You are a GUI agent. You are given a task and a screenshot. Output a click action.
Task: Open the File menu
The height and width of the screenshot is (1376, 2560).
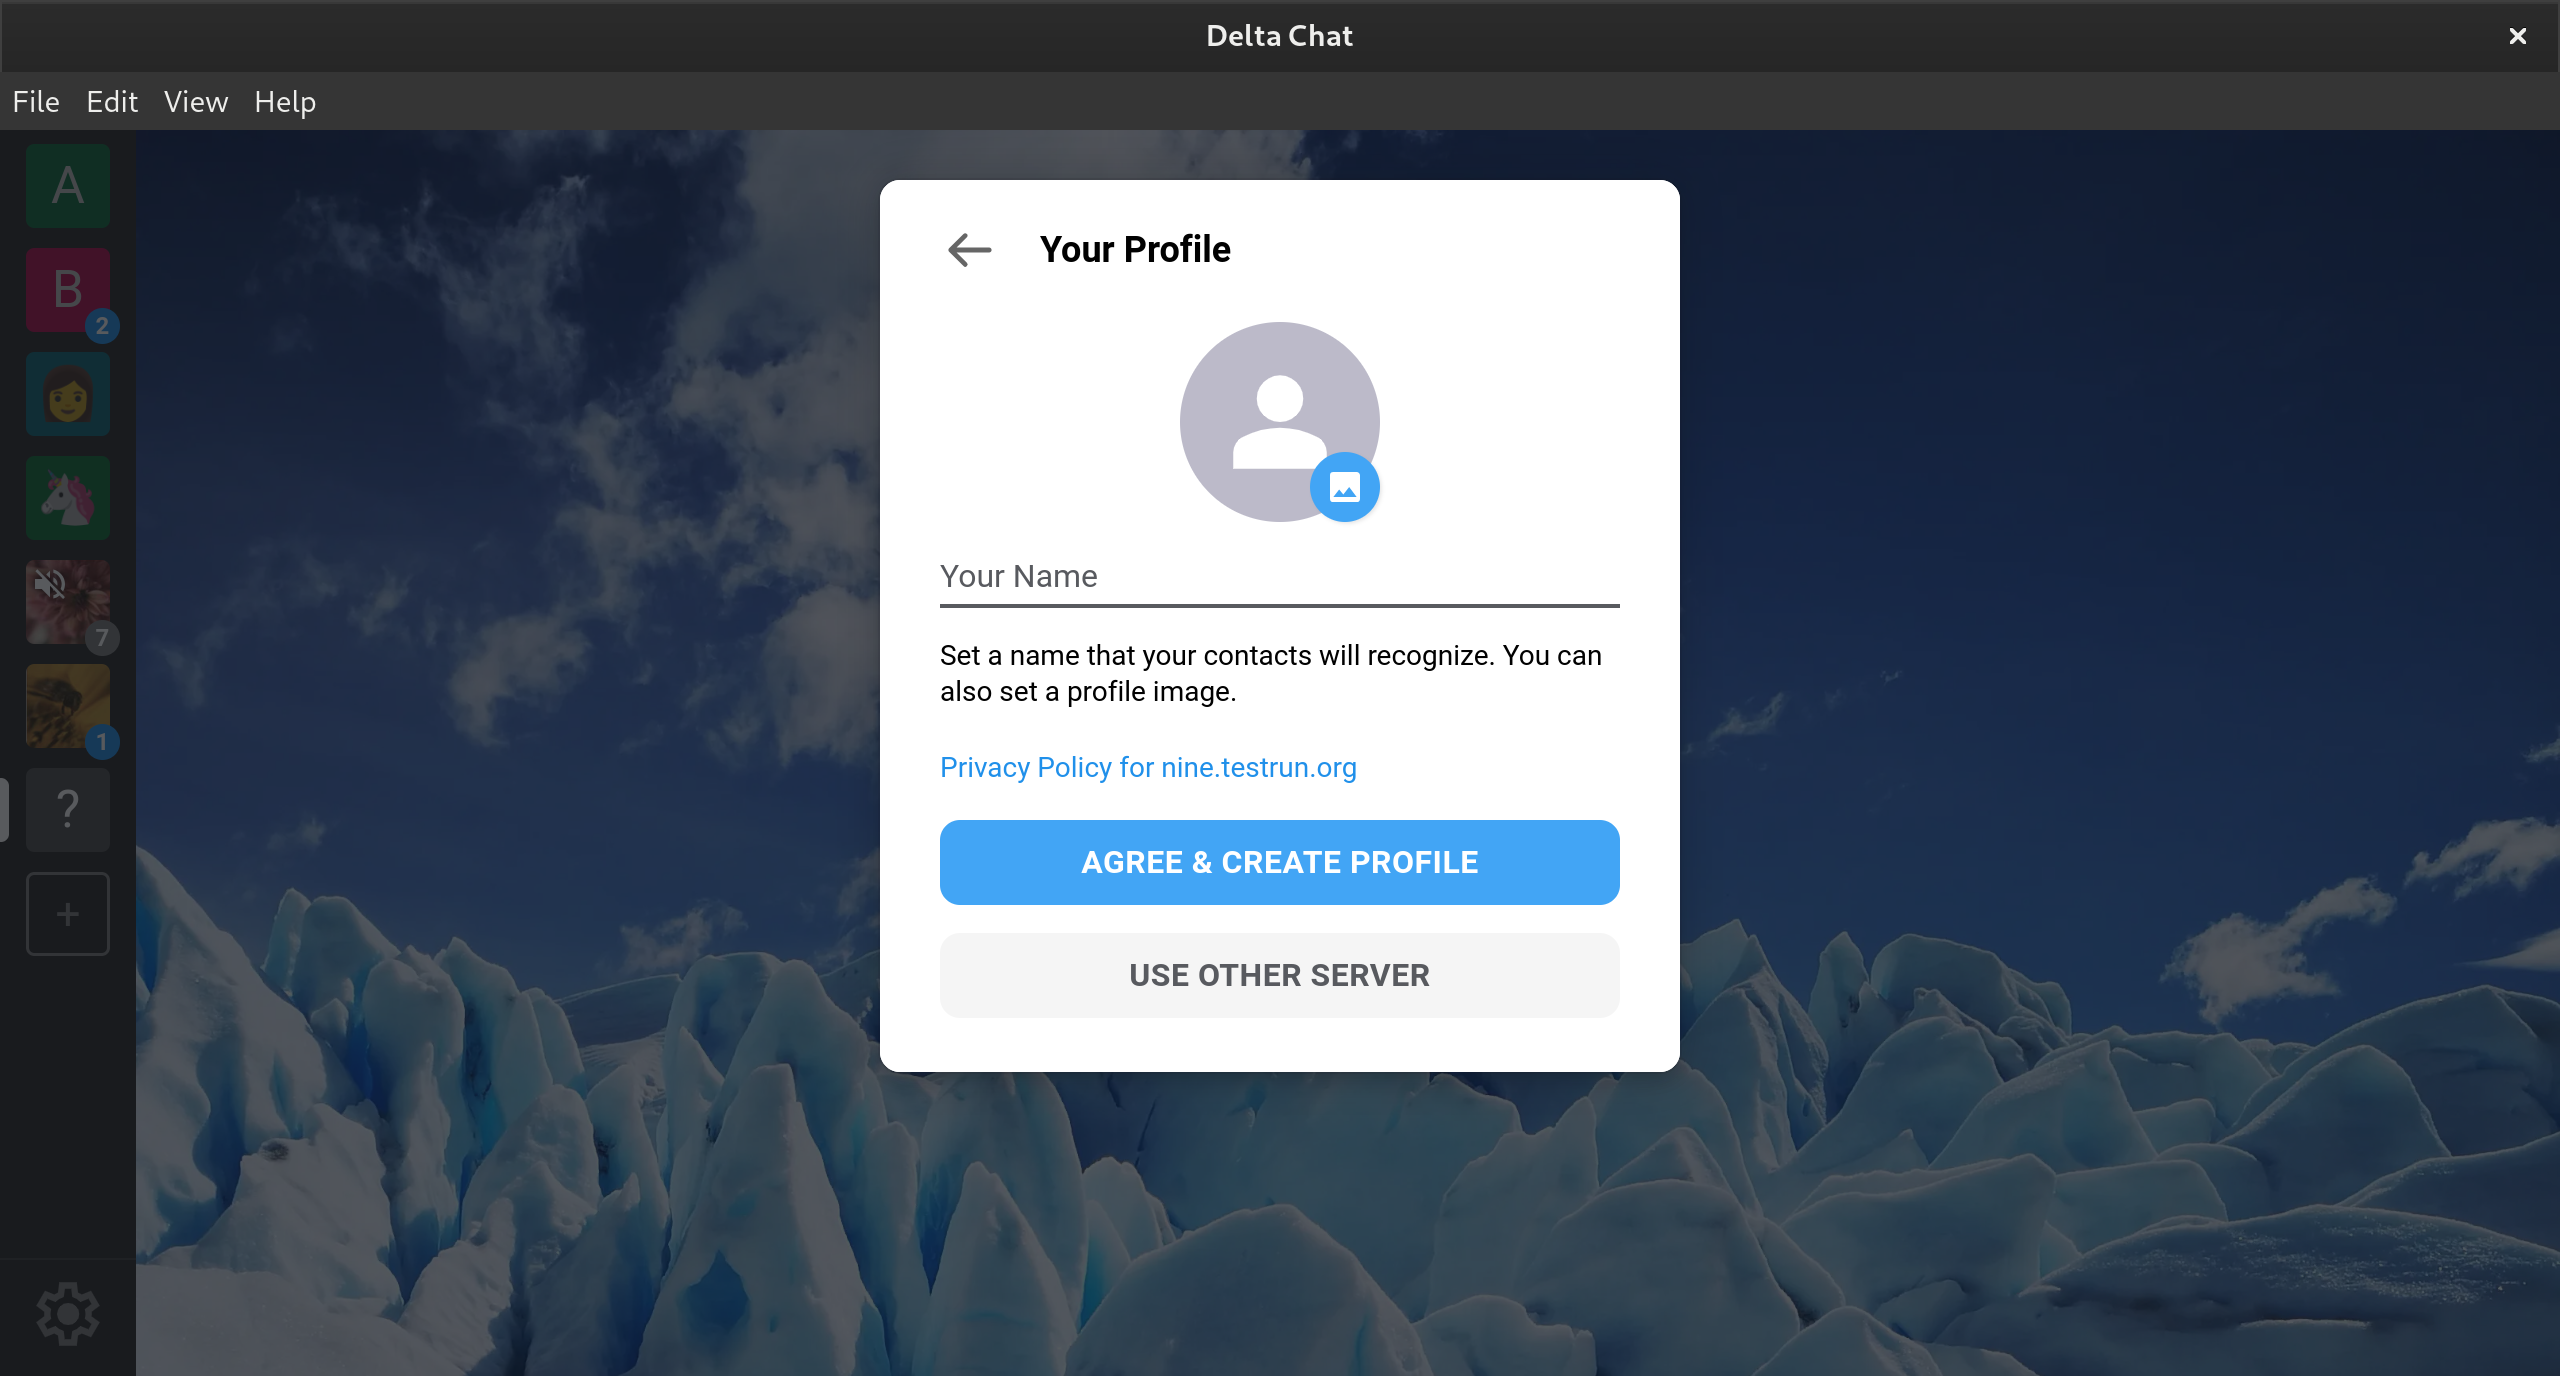pyautogui.click(x=36, y=102)
